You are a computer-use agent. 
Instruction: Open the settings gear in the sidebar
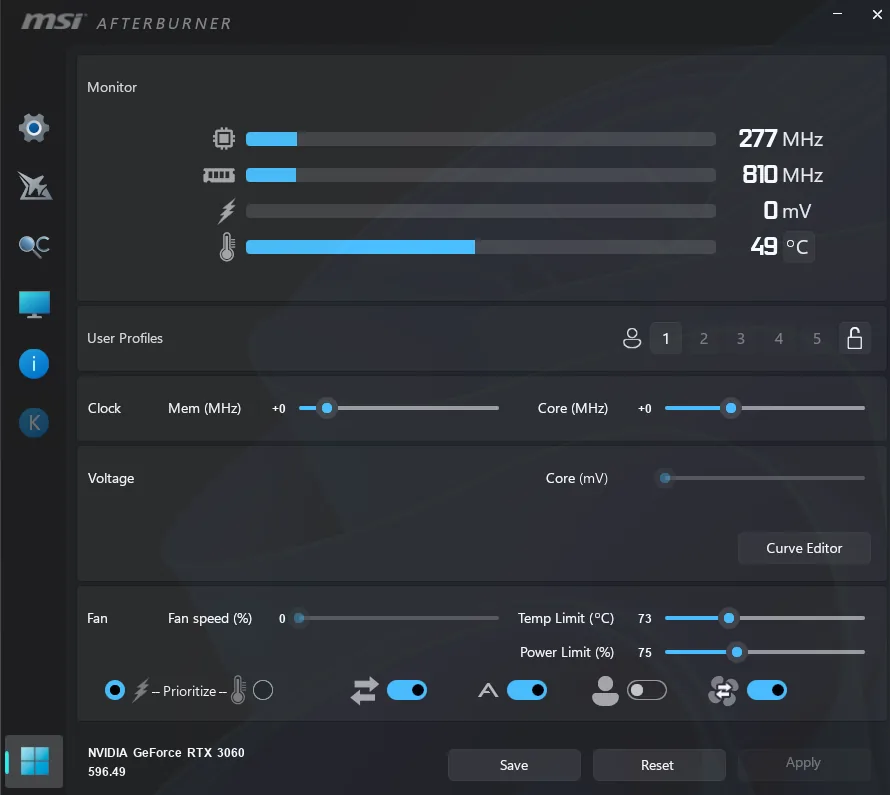click(34, 128)
